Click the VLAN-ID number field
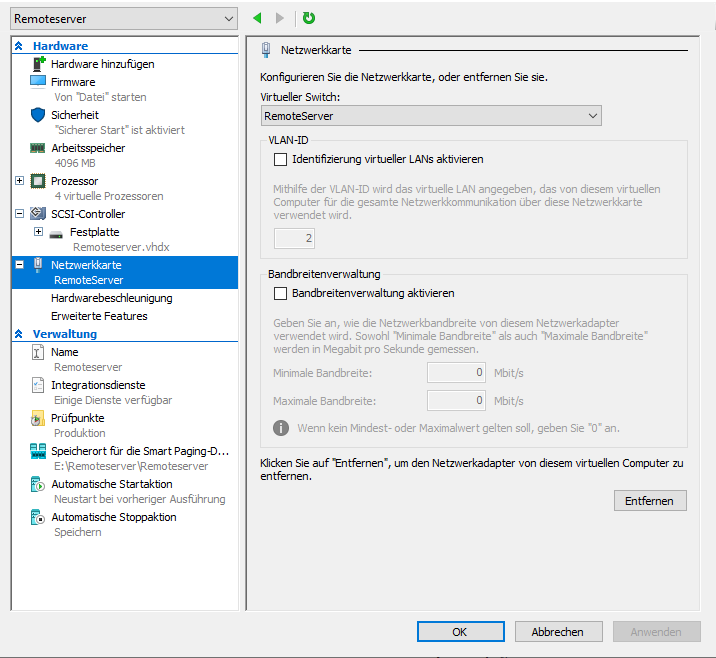Image resolution: width=716 pixels, height=658 pixels. tap(294, 238)
